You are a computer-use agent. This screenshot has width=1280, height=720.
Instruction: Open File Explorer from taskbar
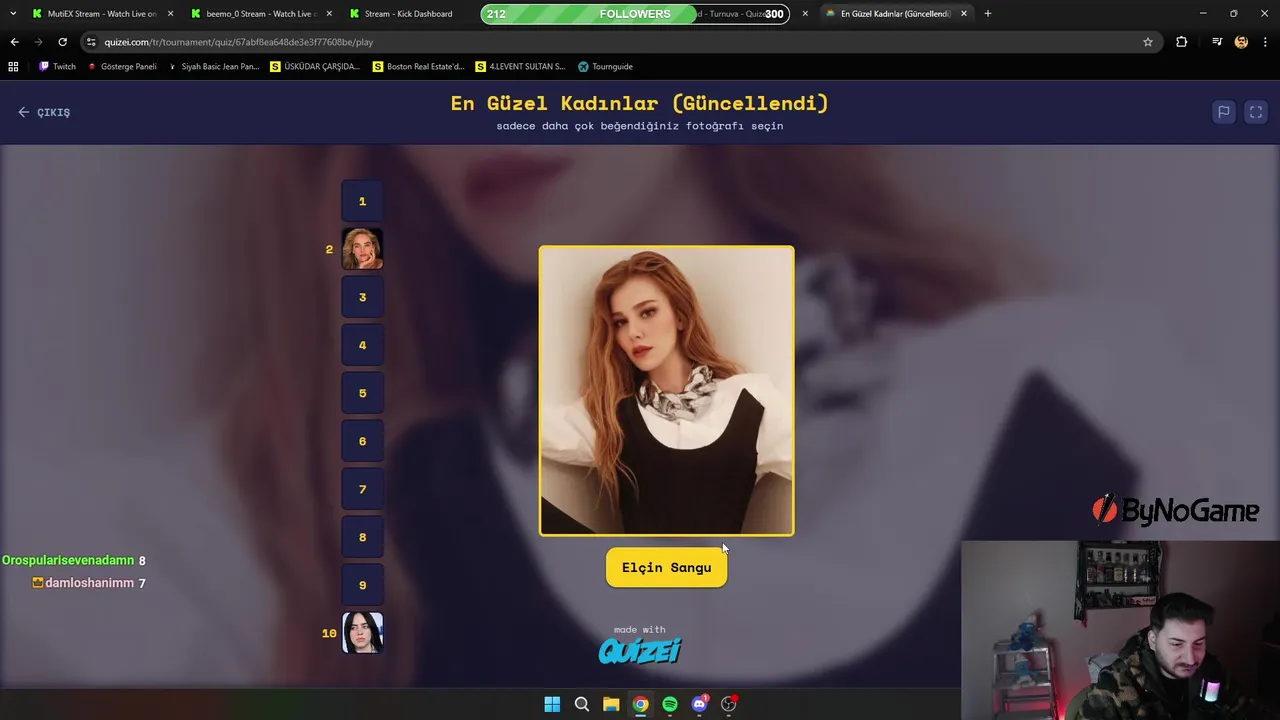tap(611, 704)
